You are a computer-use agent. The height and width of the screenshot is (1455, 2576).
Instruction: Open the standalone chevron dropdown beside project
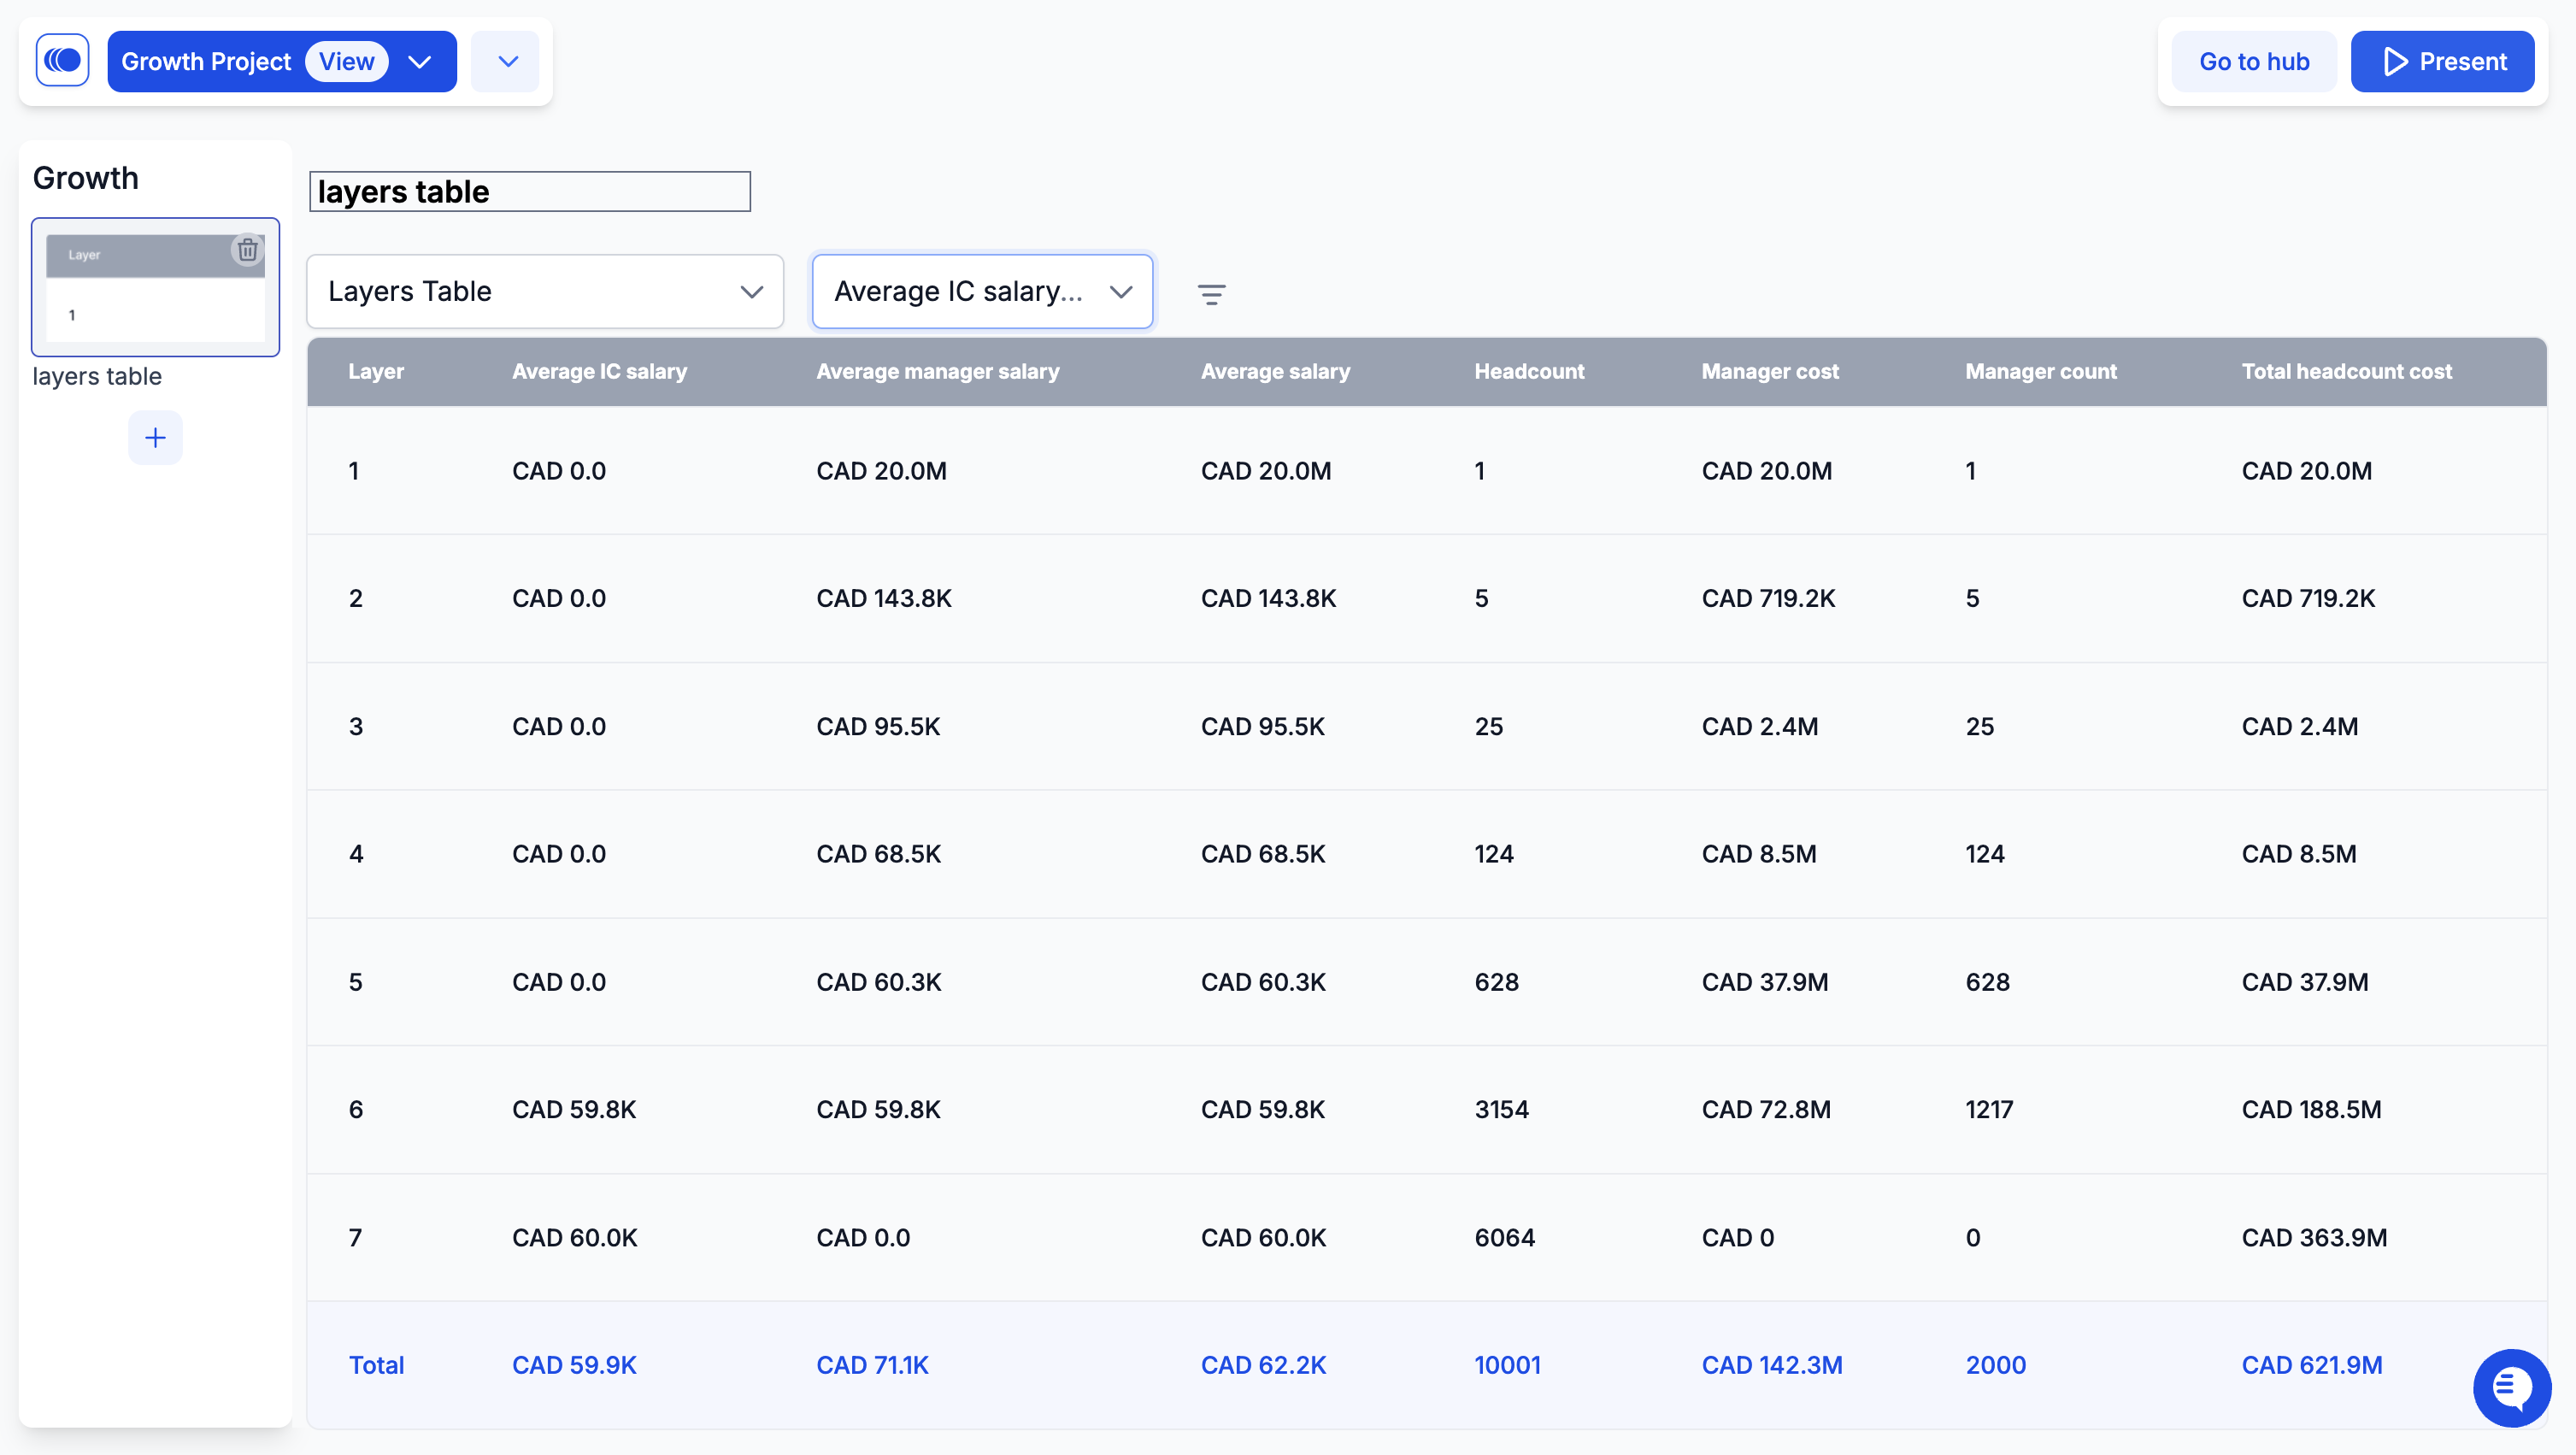coord(506,62)
